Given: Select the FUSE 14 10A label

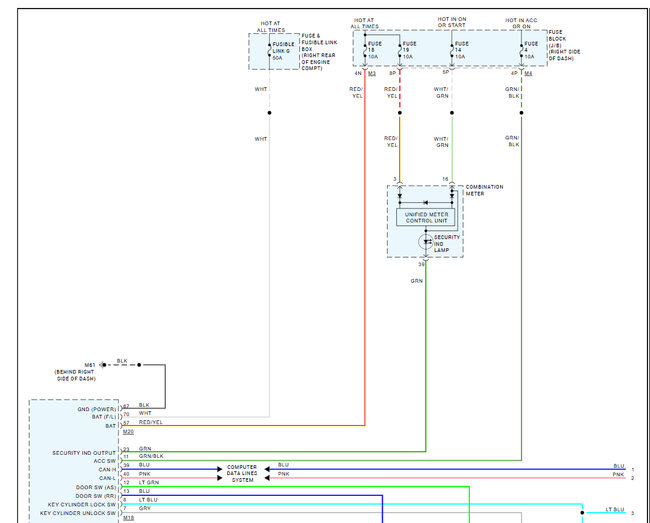Looking at the screenshot, I should [x=461, y=50].
